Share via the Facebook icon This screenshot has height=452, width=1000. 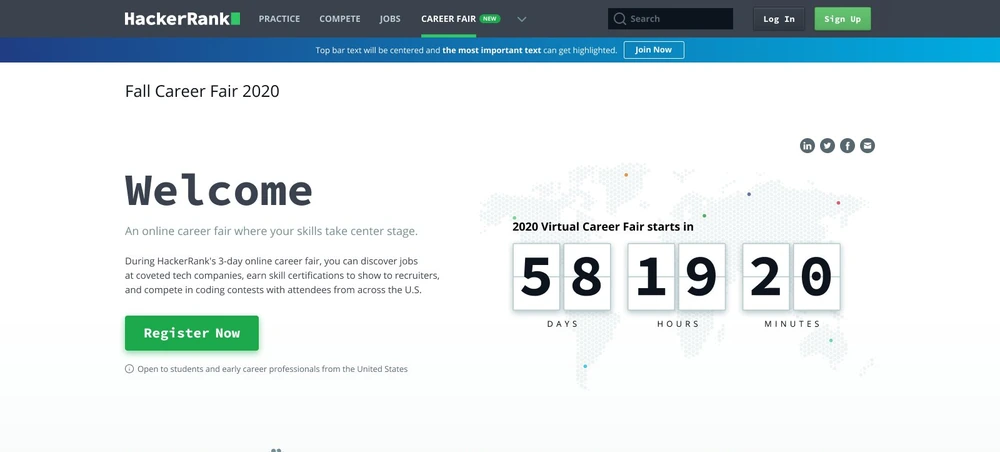point(847,145)
